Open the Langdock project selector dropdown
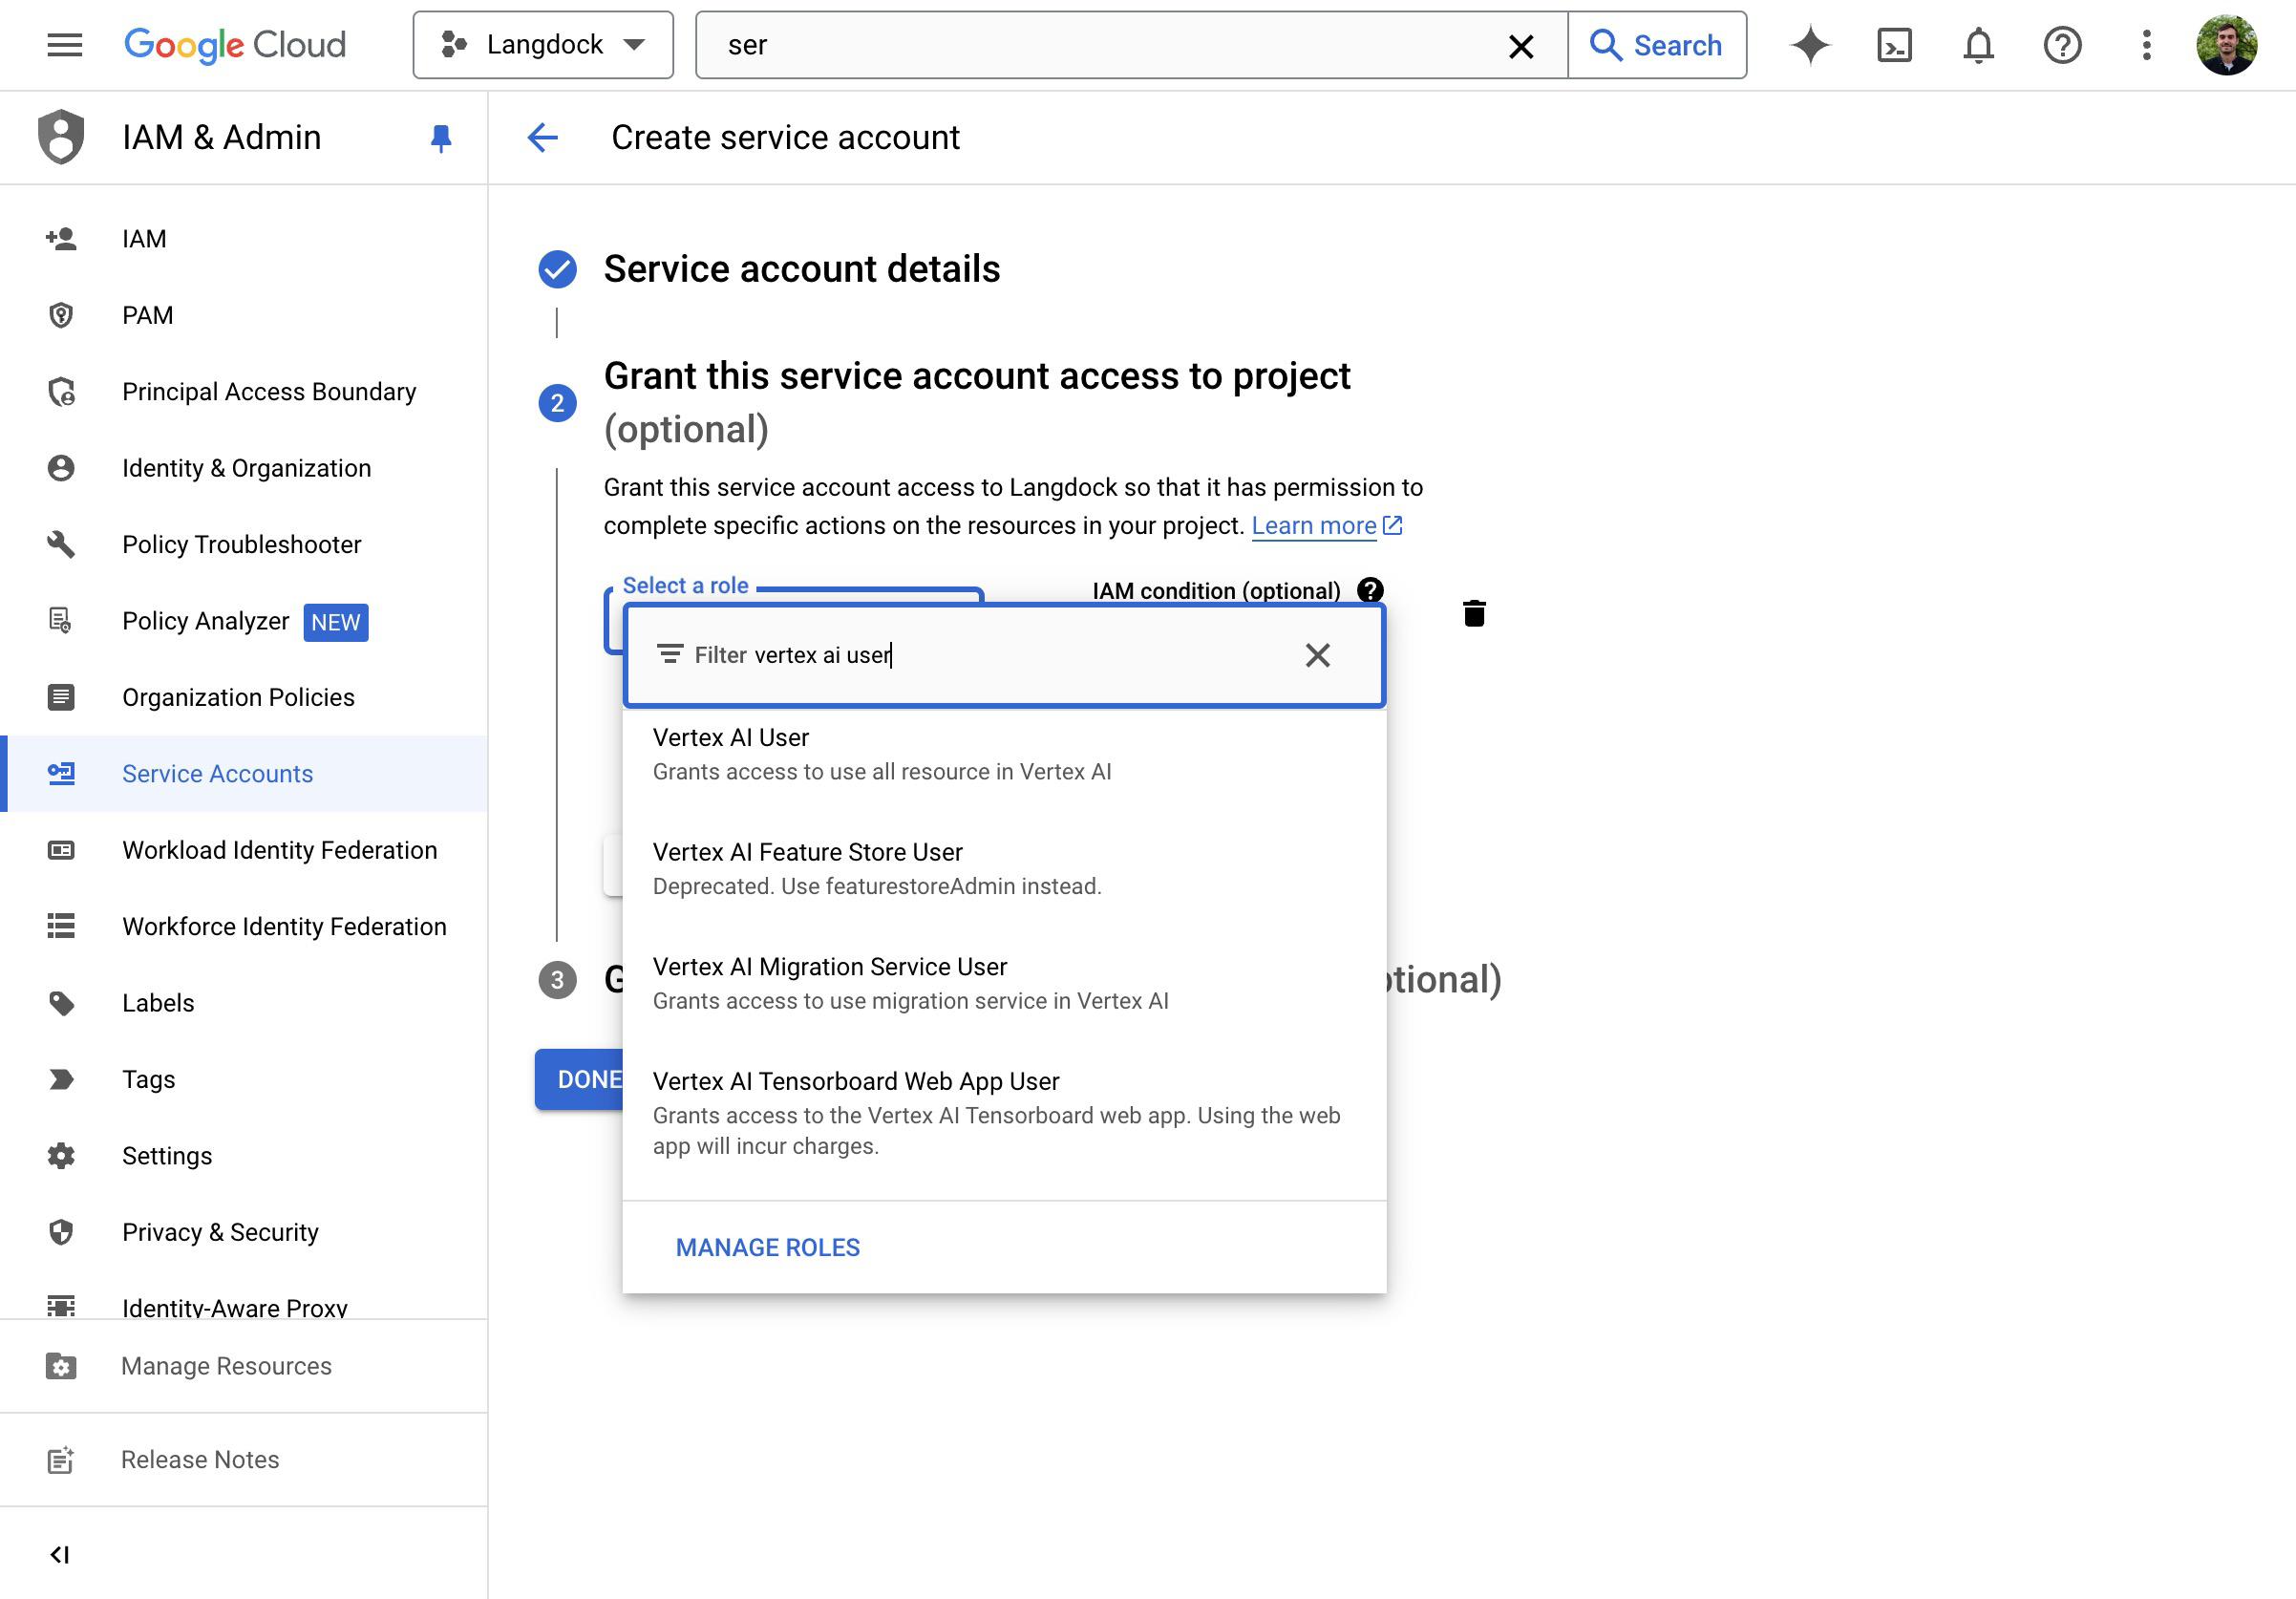 tap(543, 45)
